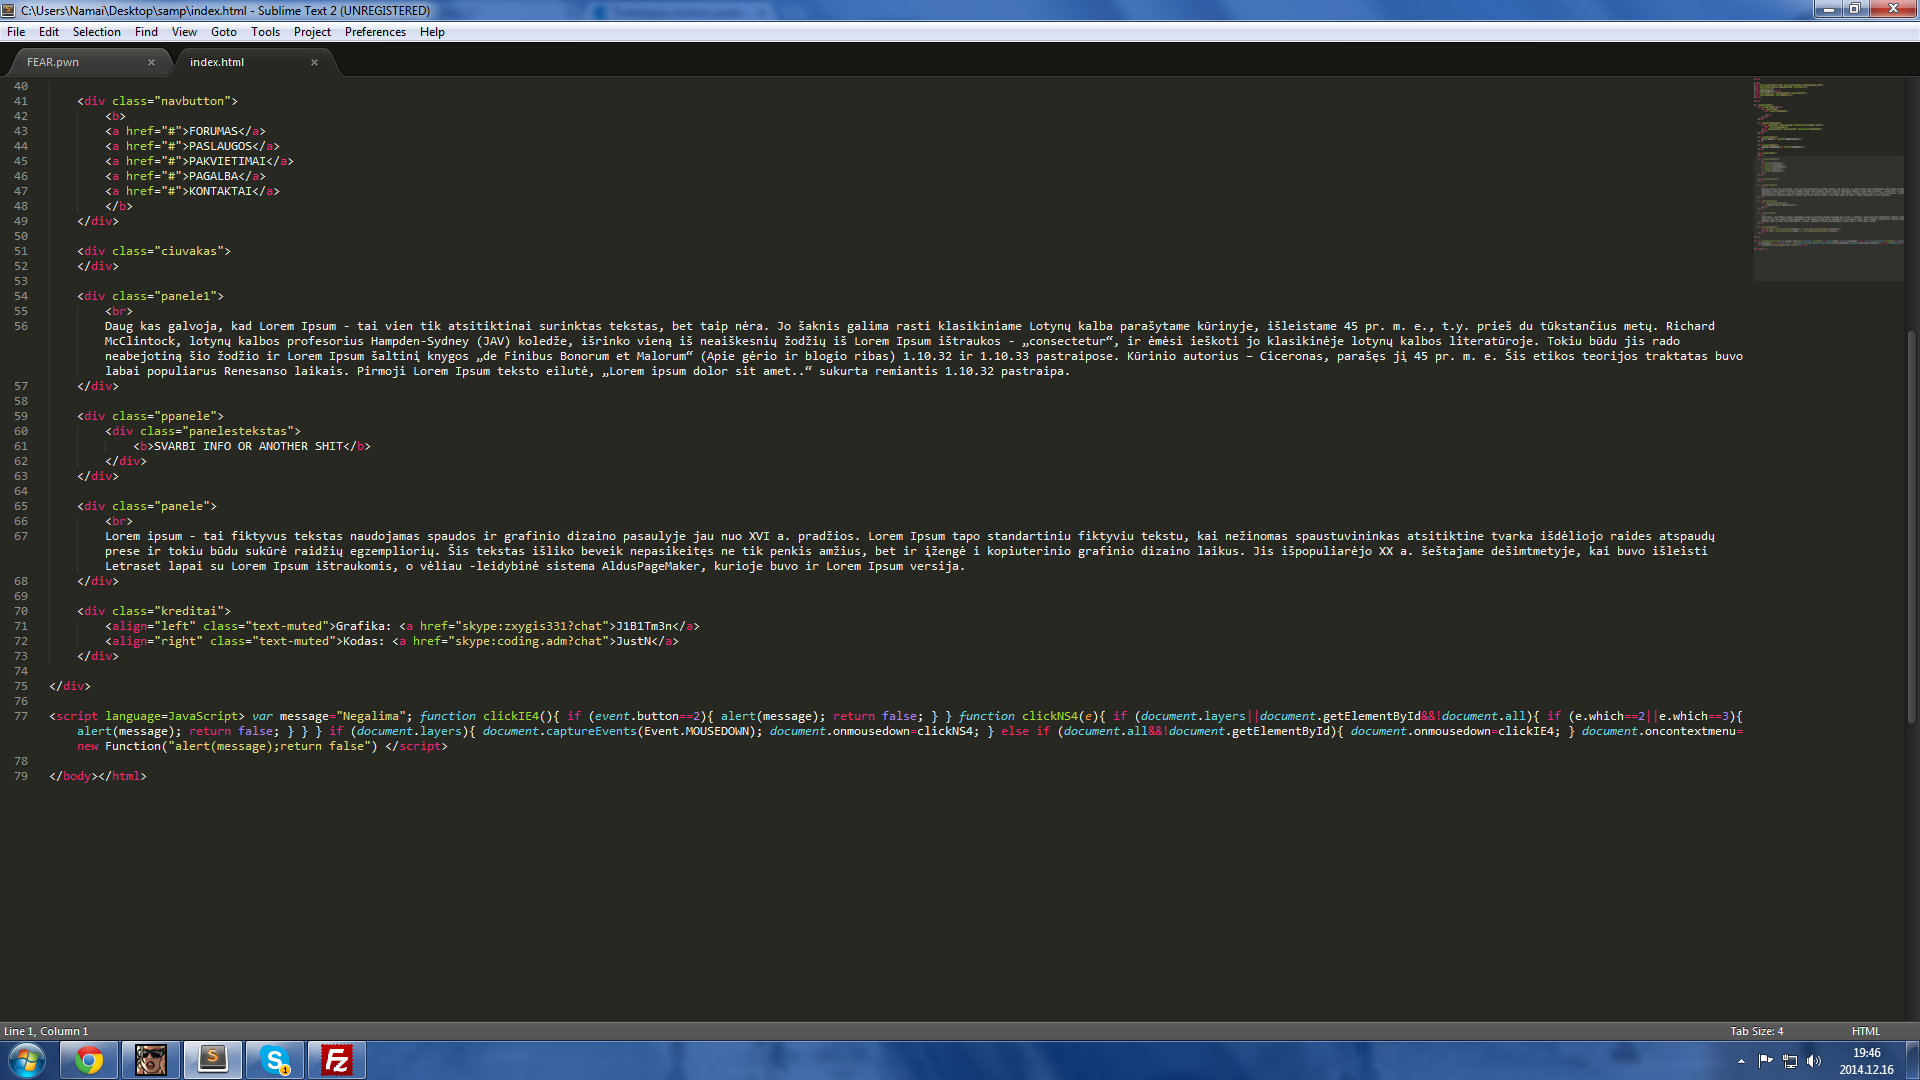Image resolution: width=1920 pixels, height=1080 pixels.
Task: Click Sublime Text window title bar icon
Action: tap(10, 10)
